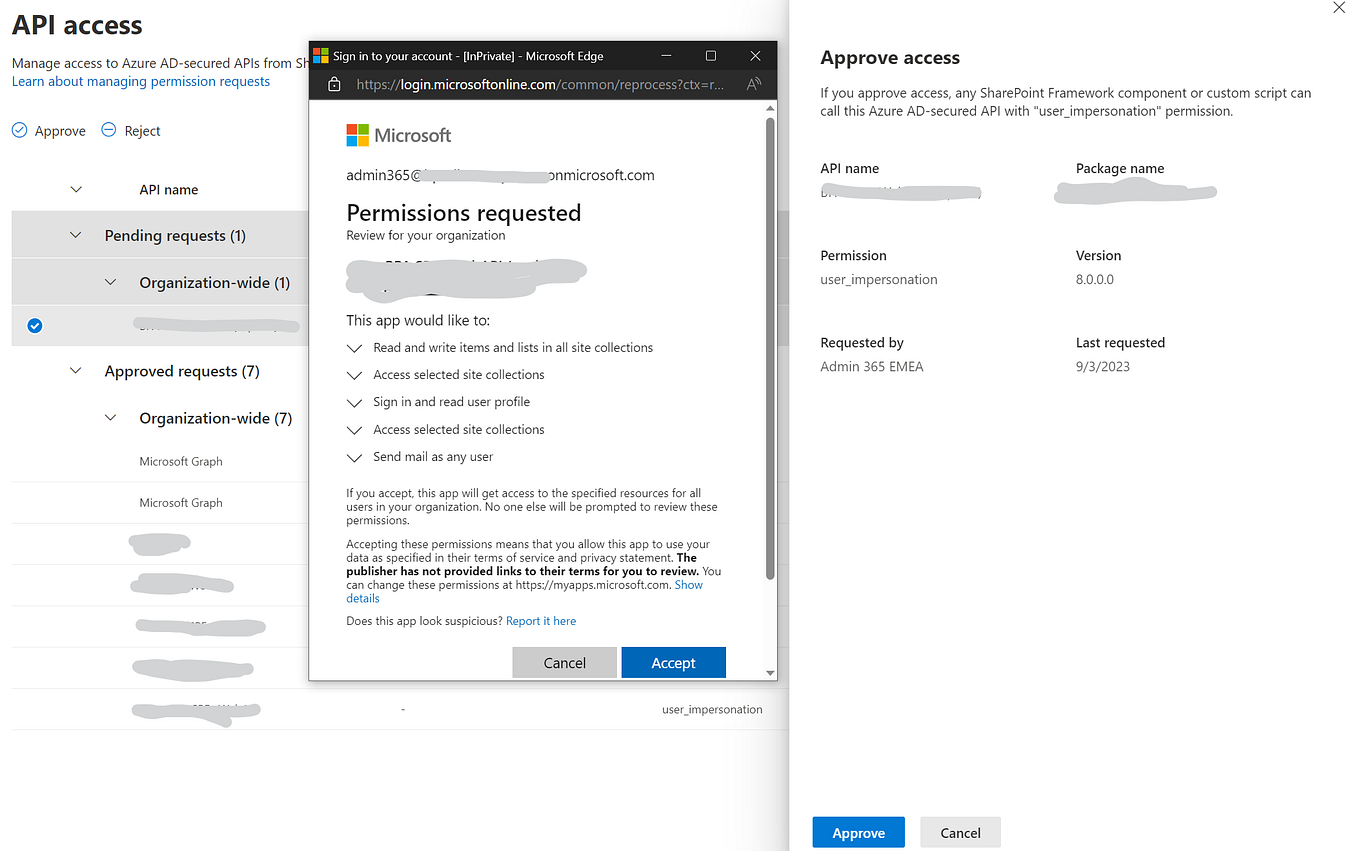
Task: Click the Microsoft Edge icon in the popup title bar
Action: tap(321, 55)
